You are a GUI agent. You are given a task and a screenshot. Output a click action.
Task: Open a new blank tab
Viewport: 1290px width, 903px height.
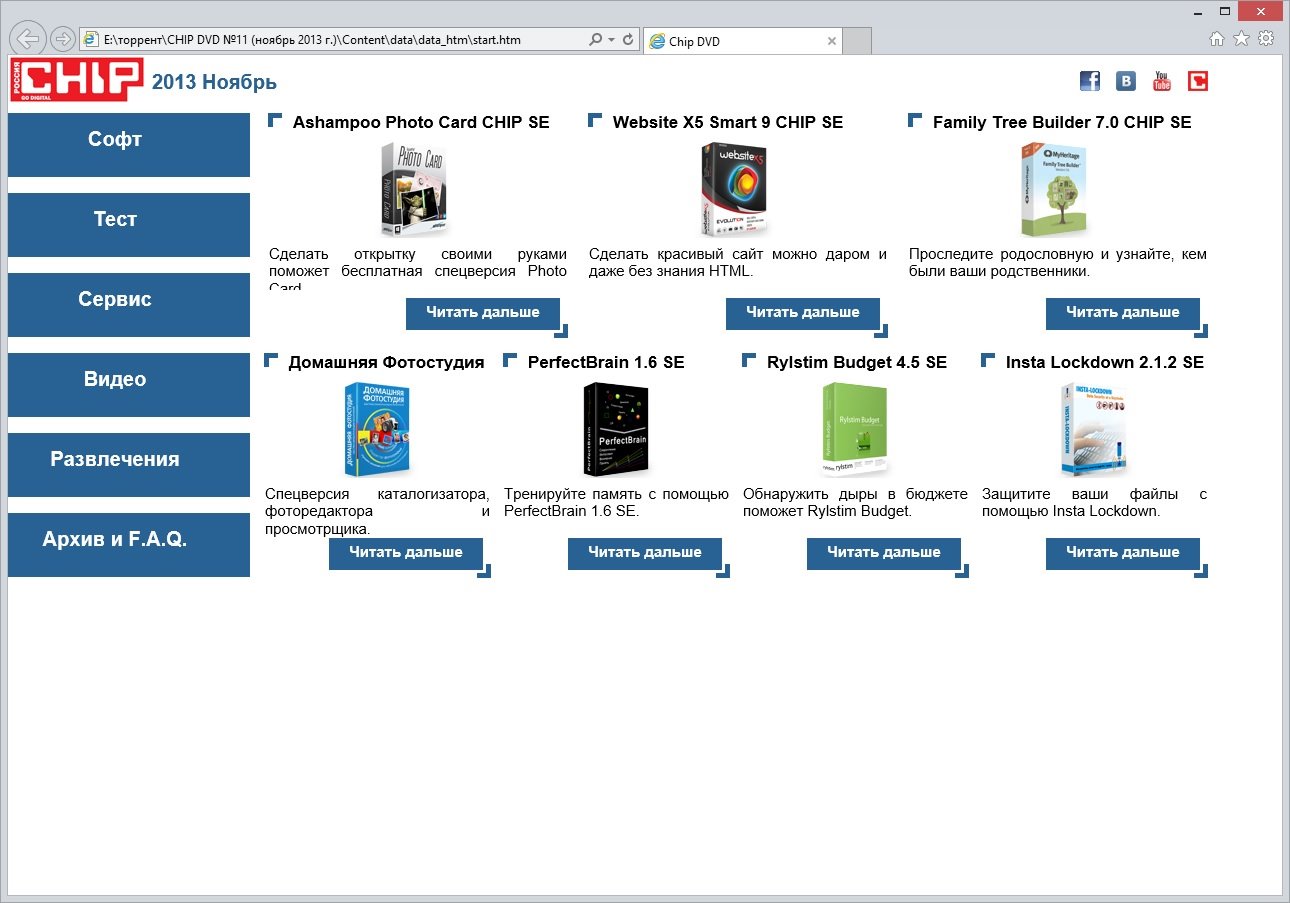(858, 41)
